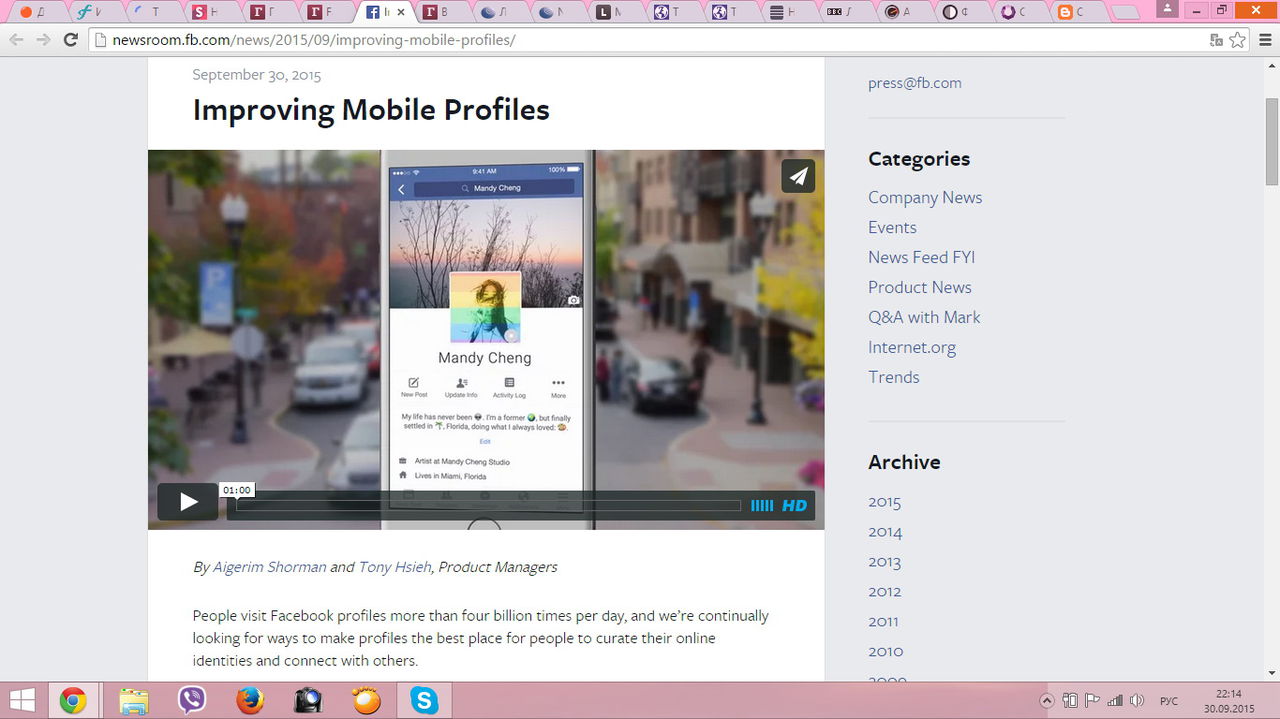Open Viber from the taskbar

[x=192, y=701]
